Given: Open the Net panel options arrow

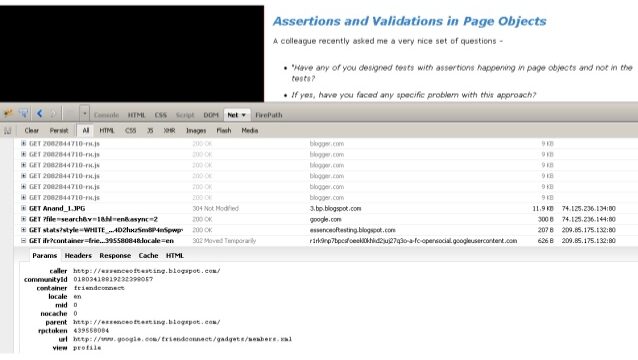Looking at the screenshot, I should pyautogui.click(x=244, y=115).
